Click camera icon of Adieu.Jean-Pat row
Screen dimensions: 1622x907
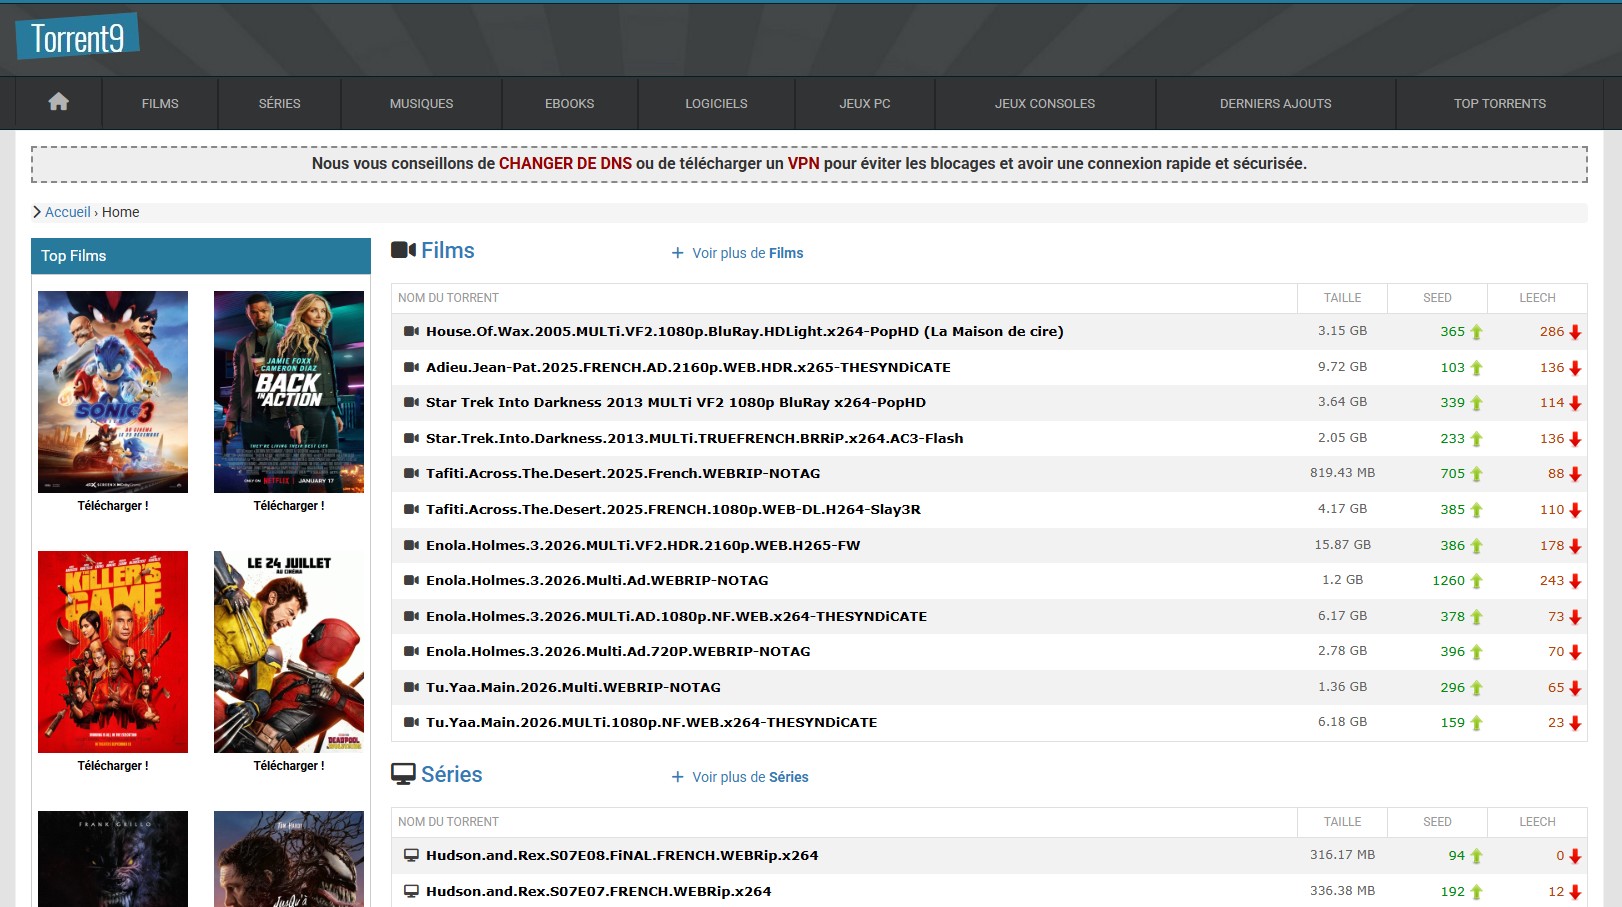click(x=411, y=367)
